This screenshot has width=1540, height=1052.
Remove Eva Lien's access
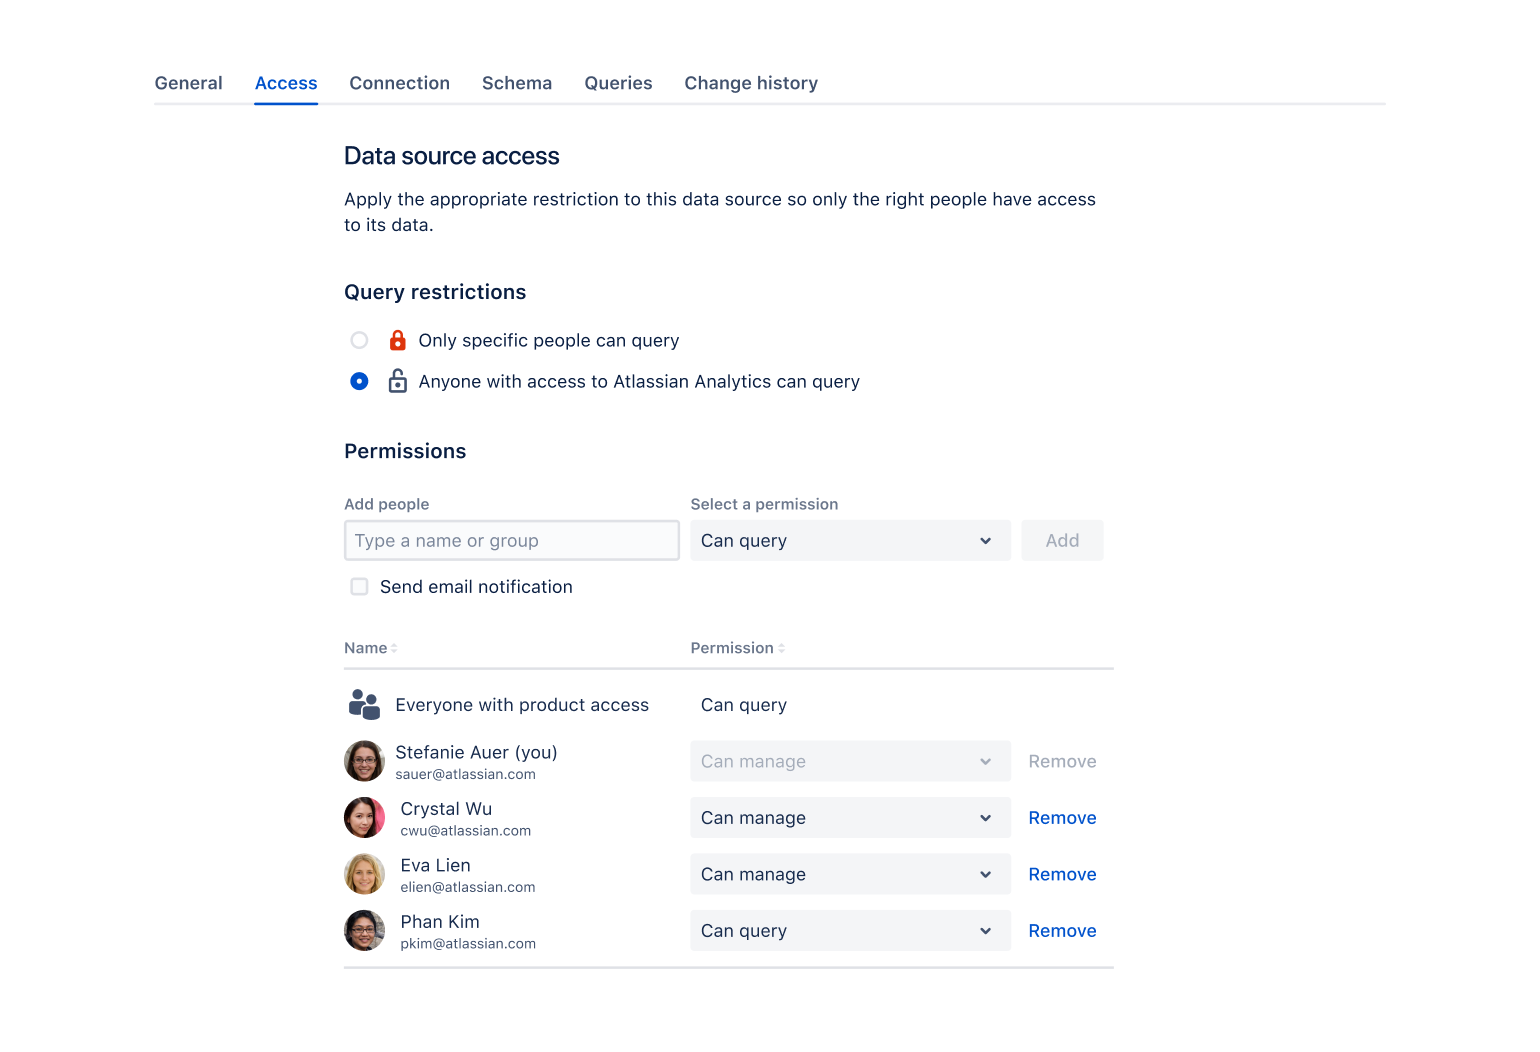[1062, 873]
